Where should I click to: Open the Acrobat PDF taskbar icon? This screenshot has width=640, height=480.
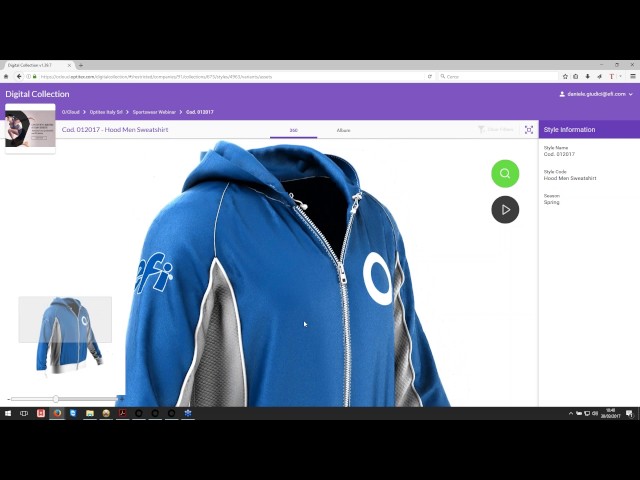tap(122, 413)
